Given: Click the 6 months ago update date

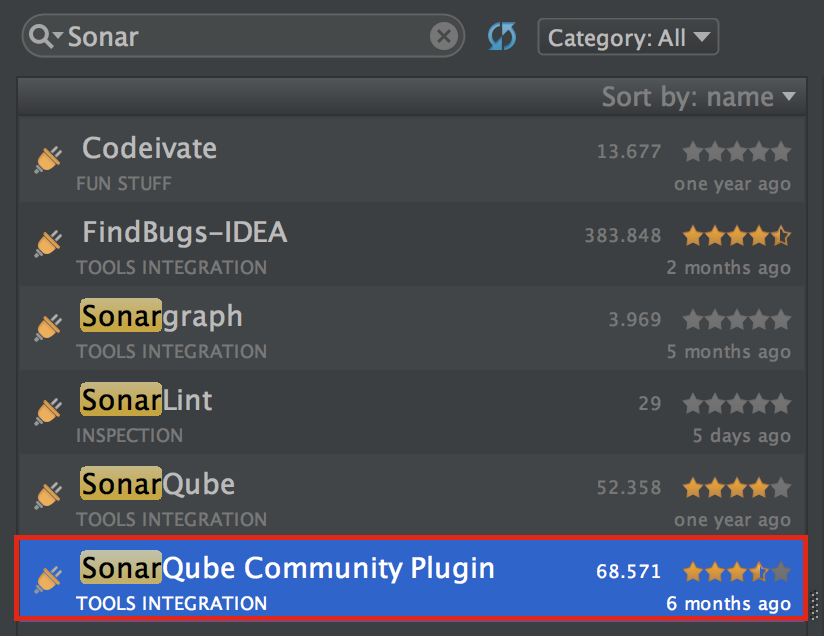Looking at the screenshot, I should tap(728, 604).
